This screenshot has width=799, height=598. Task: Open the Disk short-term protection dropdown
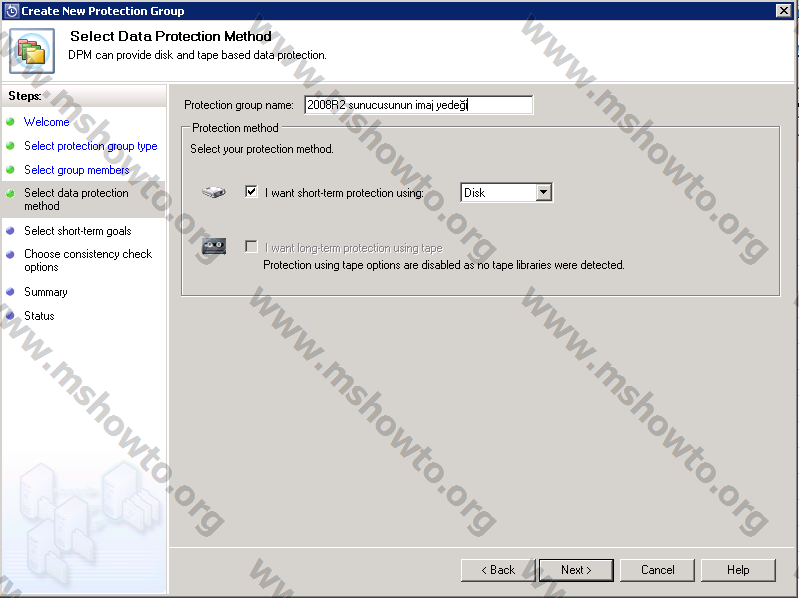(543, 192)
